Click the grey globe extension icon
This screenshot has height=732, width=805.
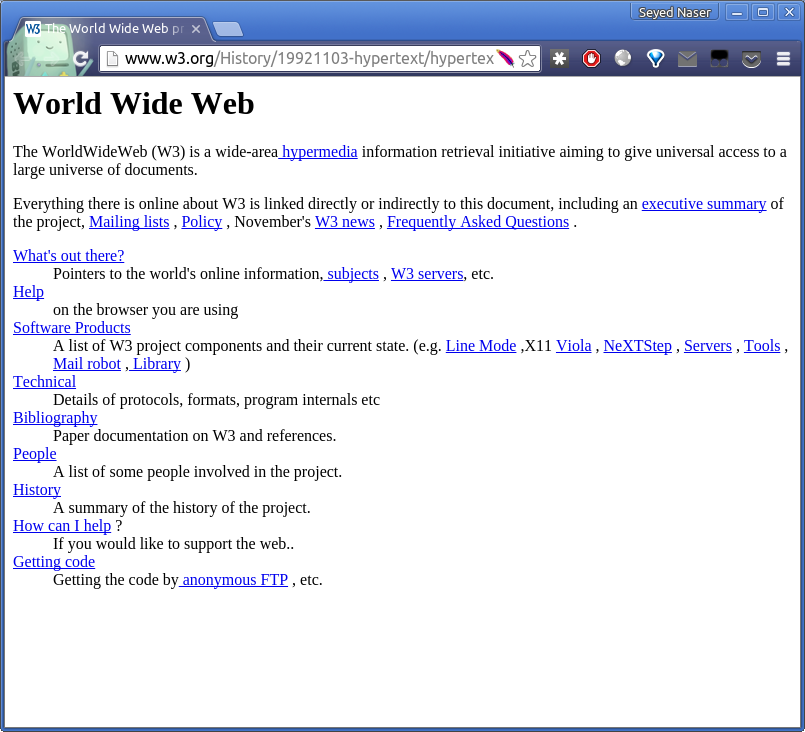click(x=623, y=58)
